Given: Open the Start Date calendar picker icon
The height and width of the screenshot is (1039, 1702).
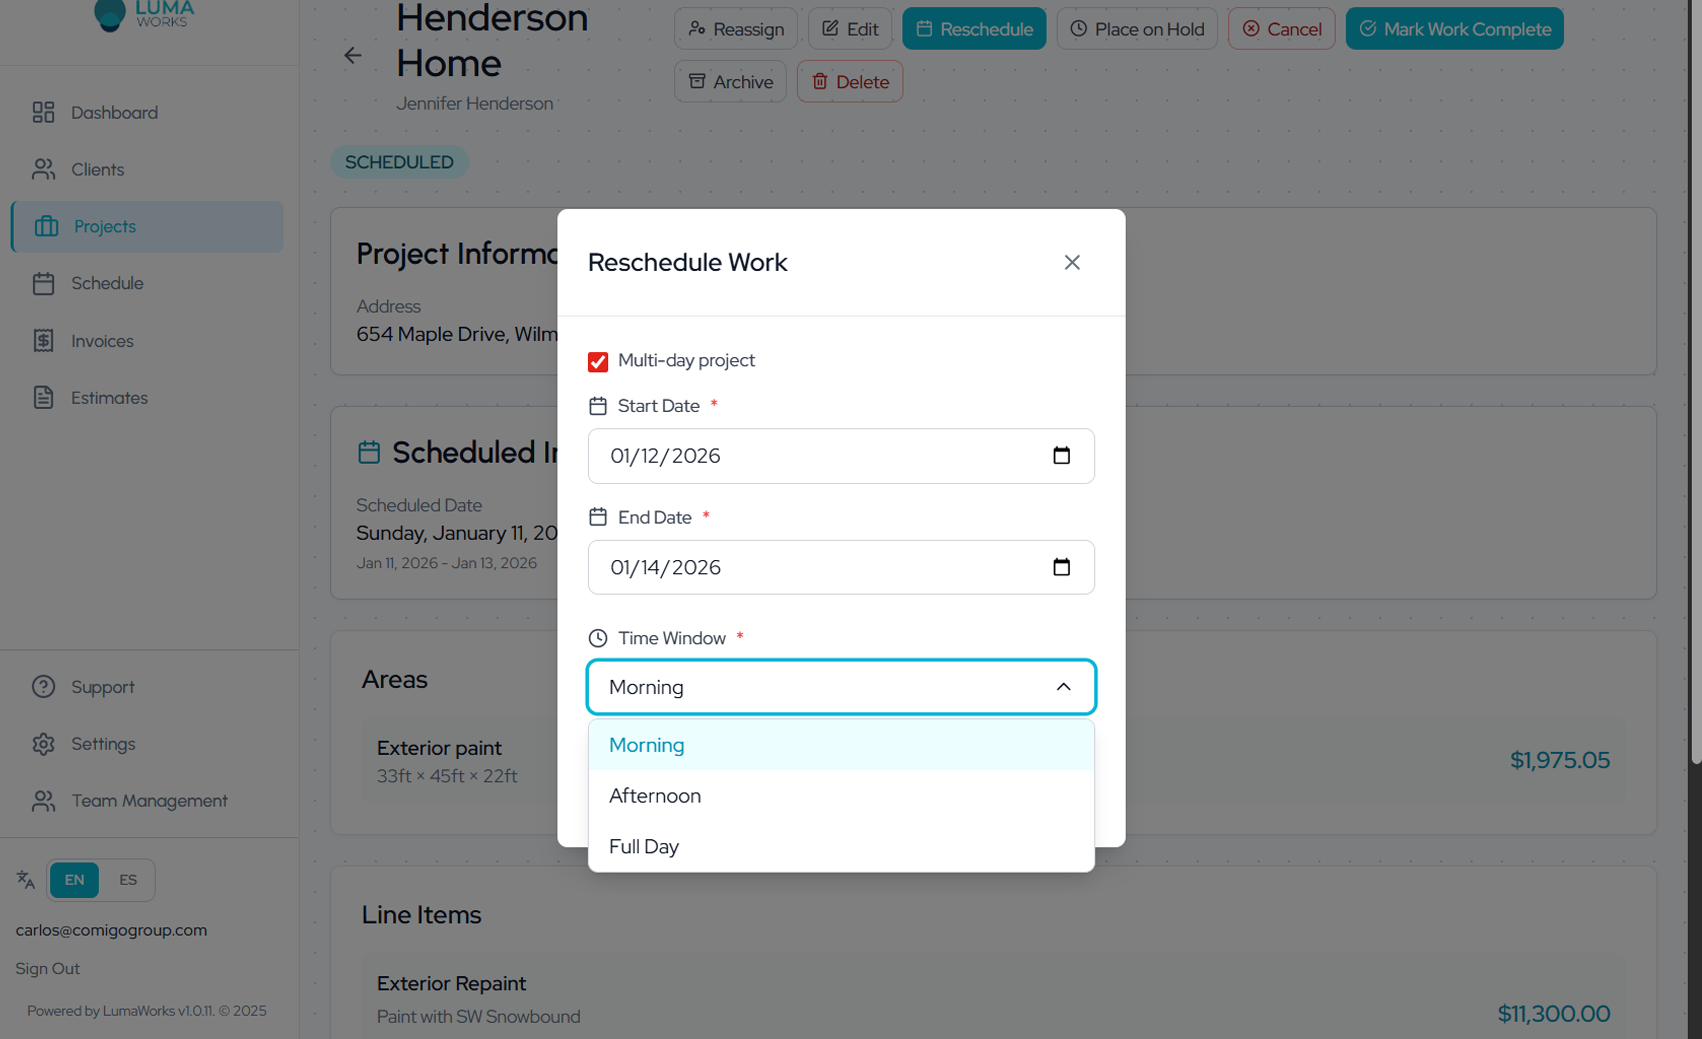Looking at the screenshot, I should [1061, 456].
